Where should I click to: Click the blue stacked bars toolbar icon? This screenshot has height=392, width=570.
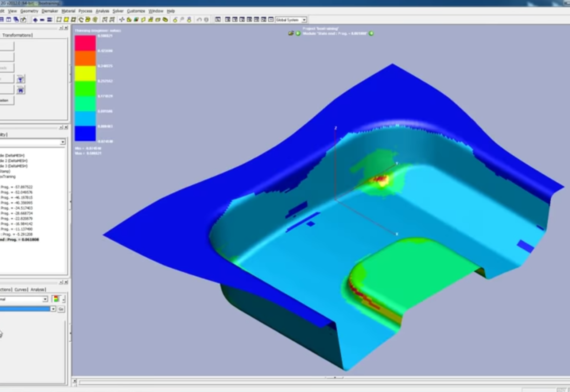[x=49, y=20]
